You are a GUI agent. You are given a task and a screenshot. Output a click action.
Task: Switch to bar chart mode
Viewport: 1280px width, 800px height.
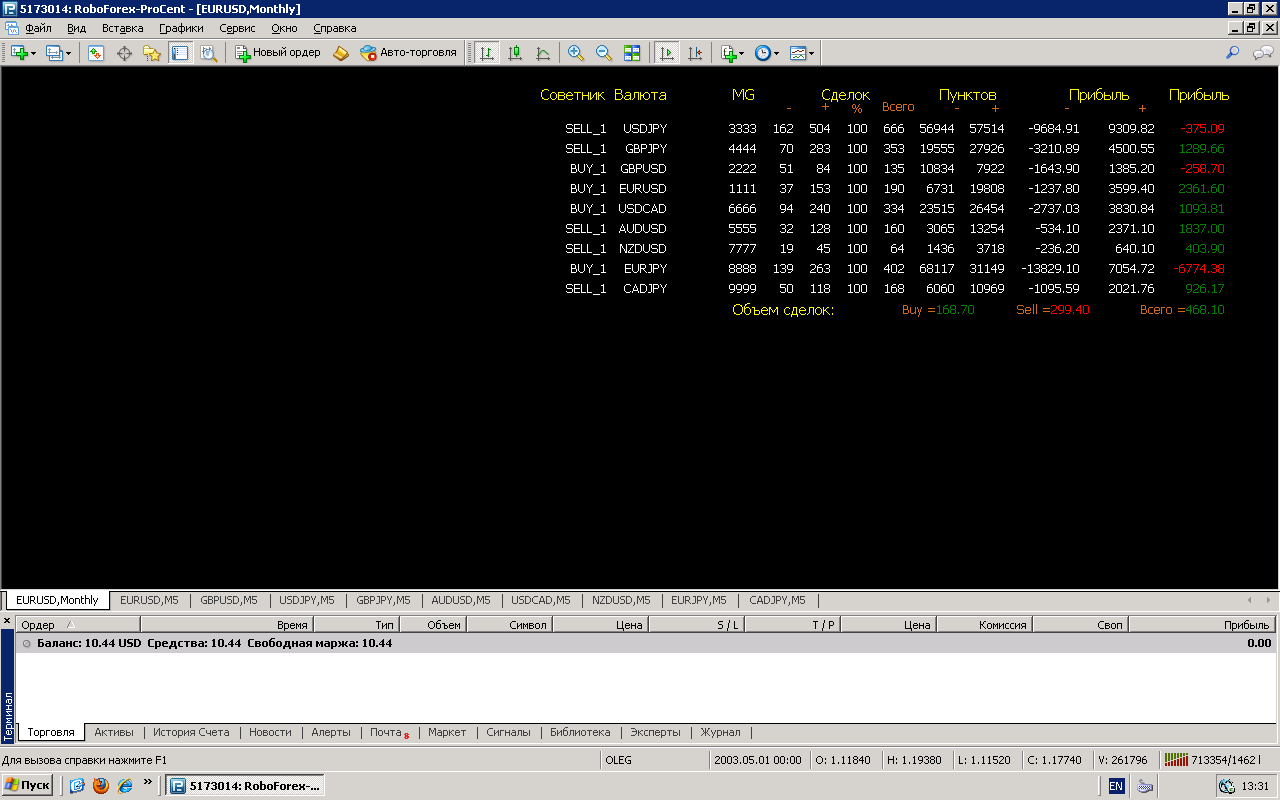(x=487, y=53)
